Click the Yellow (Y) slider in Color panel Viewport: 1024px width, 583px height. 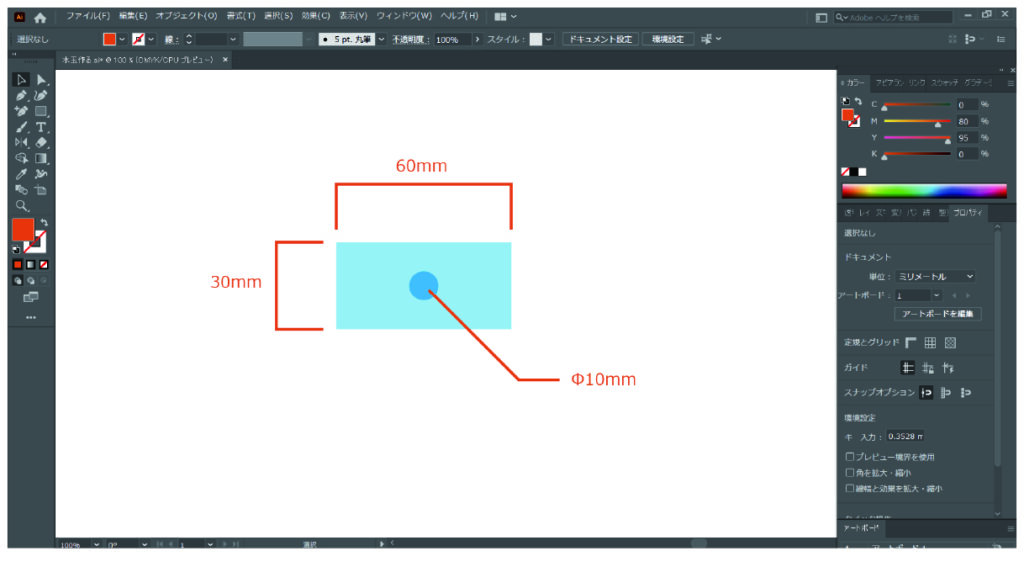point(917,138)
